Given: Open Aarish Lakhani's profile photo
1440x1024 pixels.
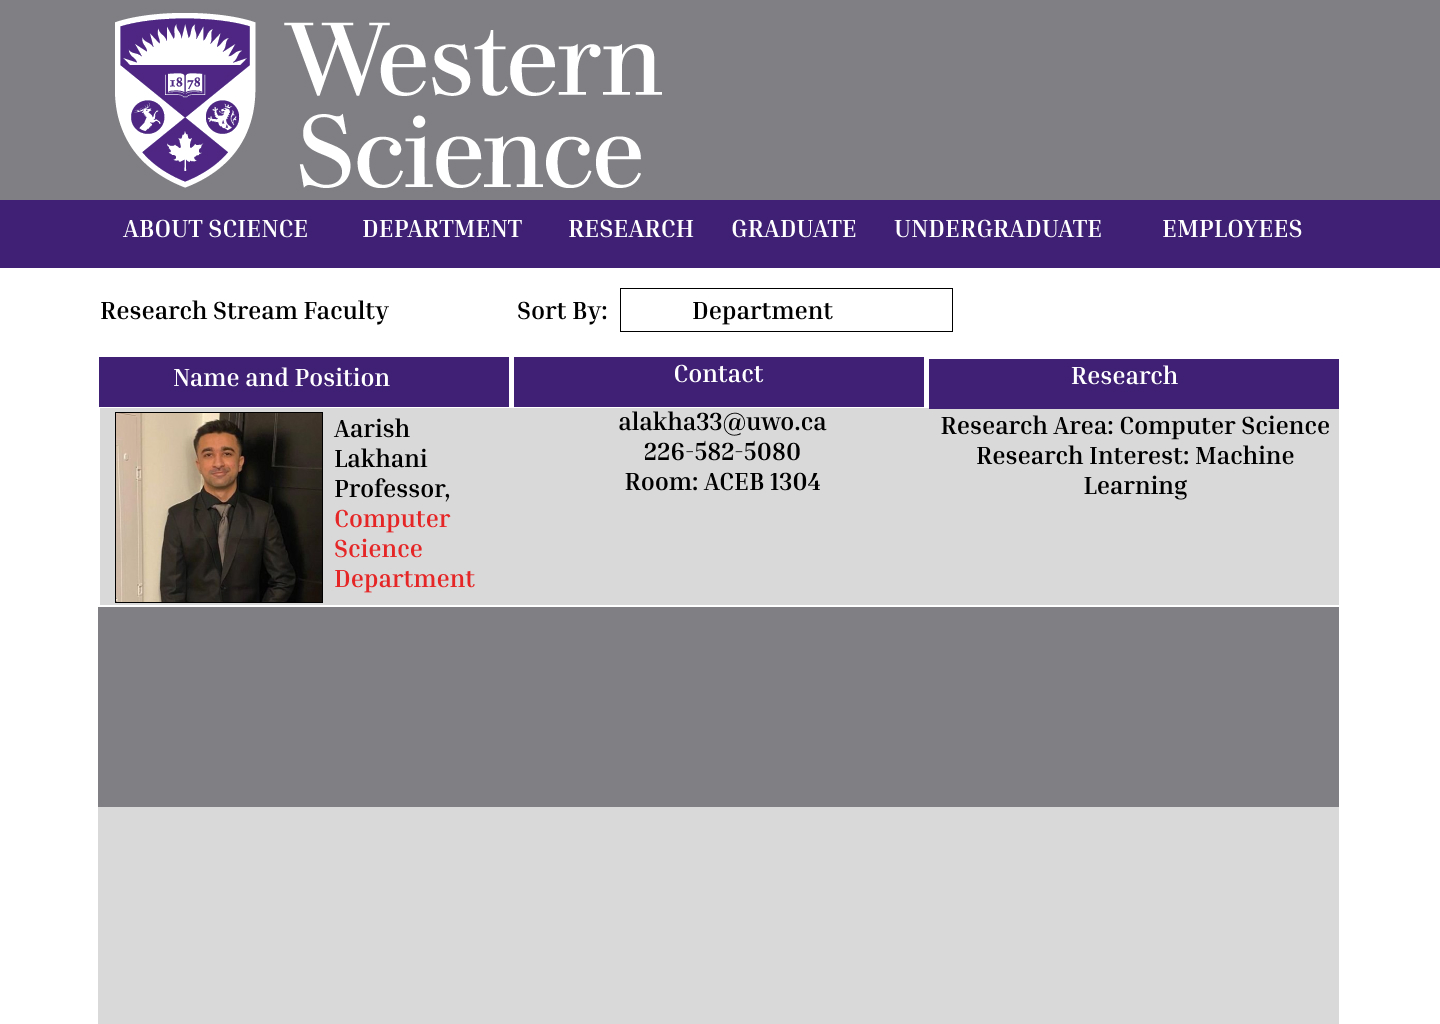Looking at the screenshot, I should coord(219,507).
